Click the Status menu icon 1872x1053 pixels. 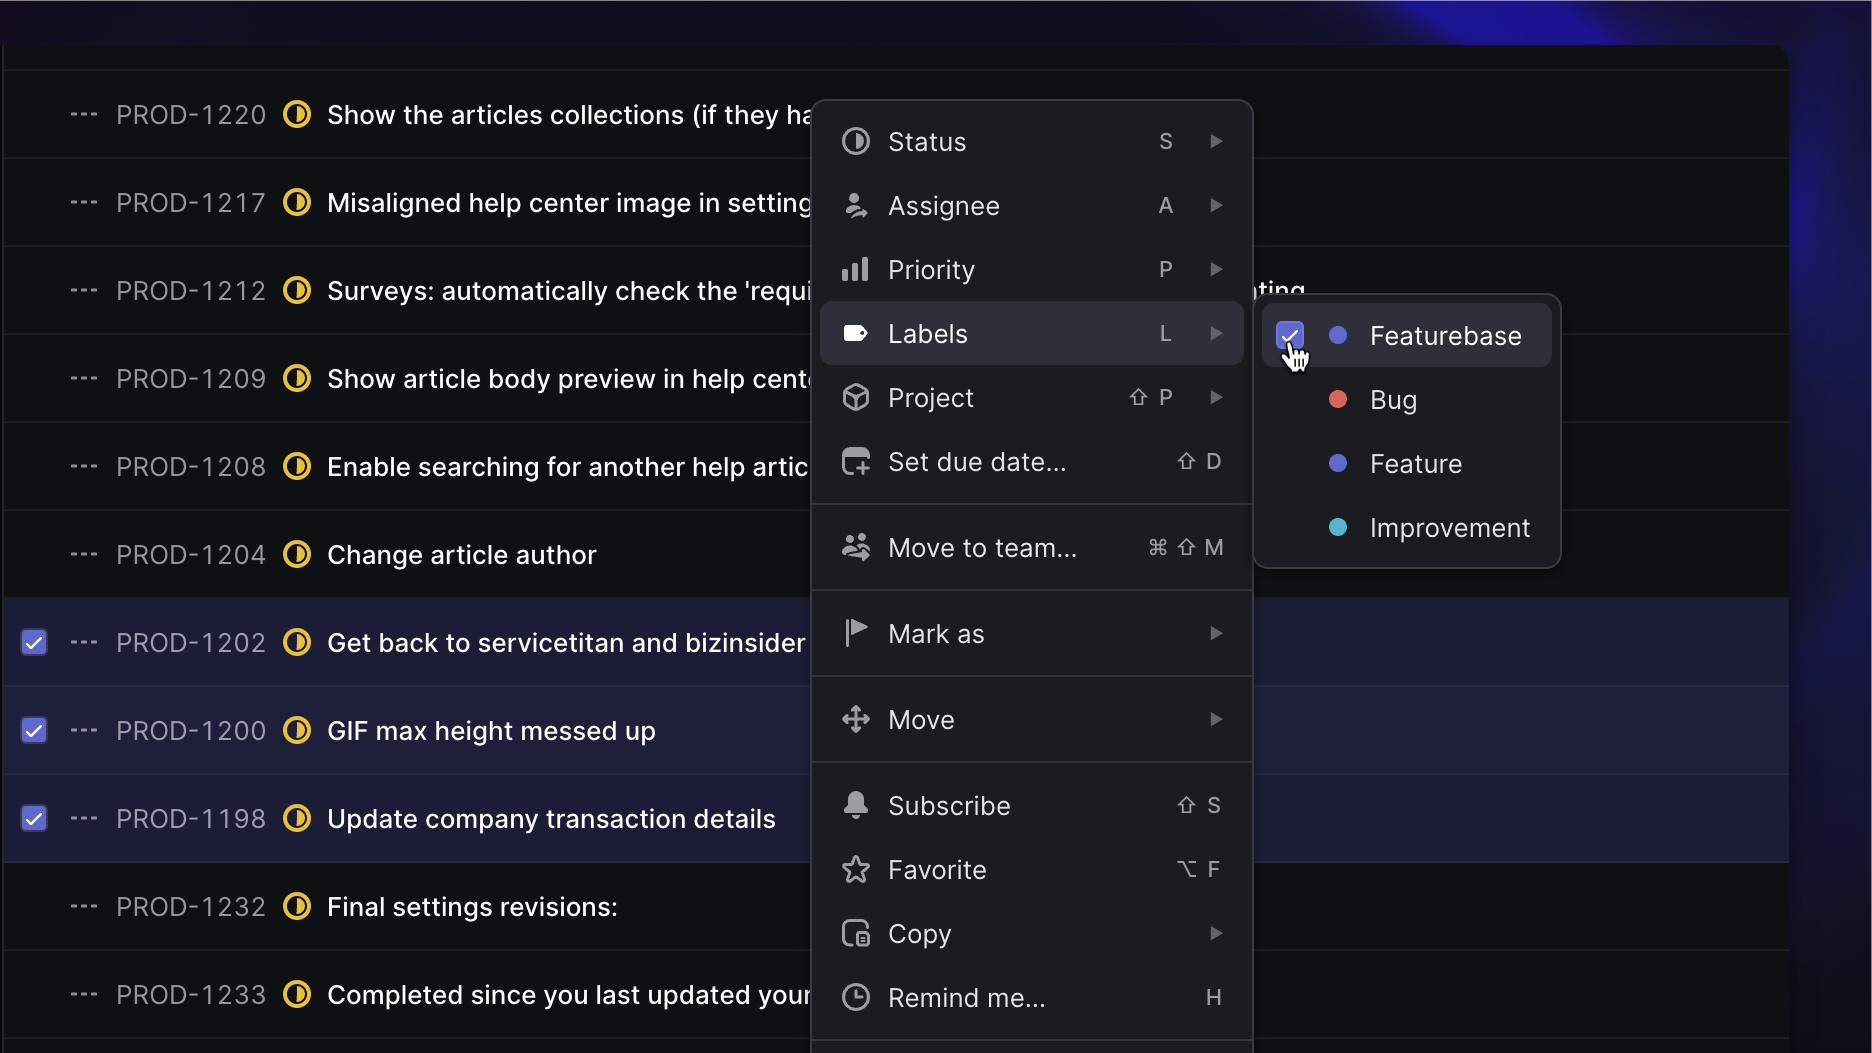click(x=856, y=141)
